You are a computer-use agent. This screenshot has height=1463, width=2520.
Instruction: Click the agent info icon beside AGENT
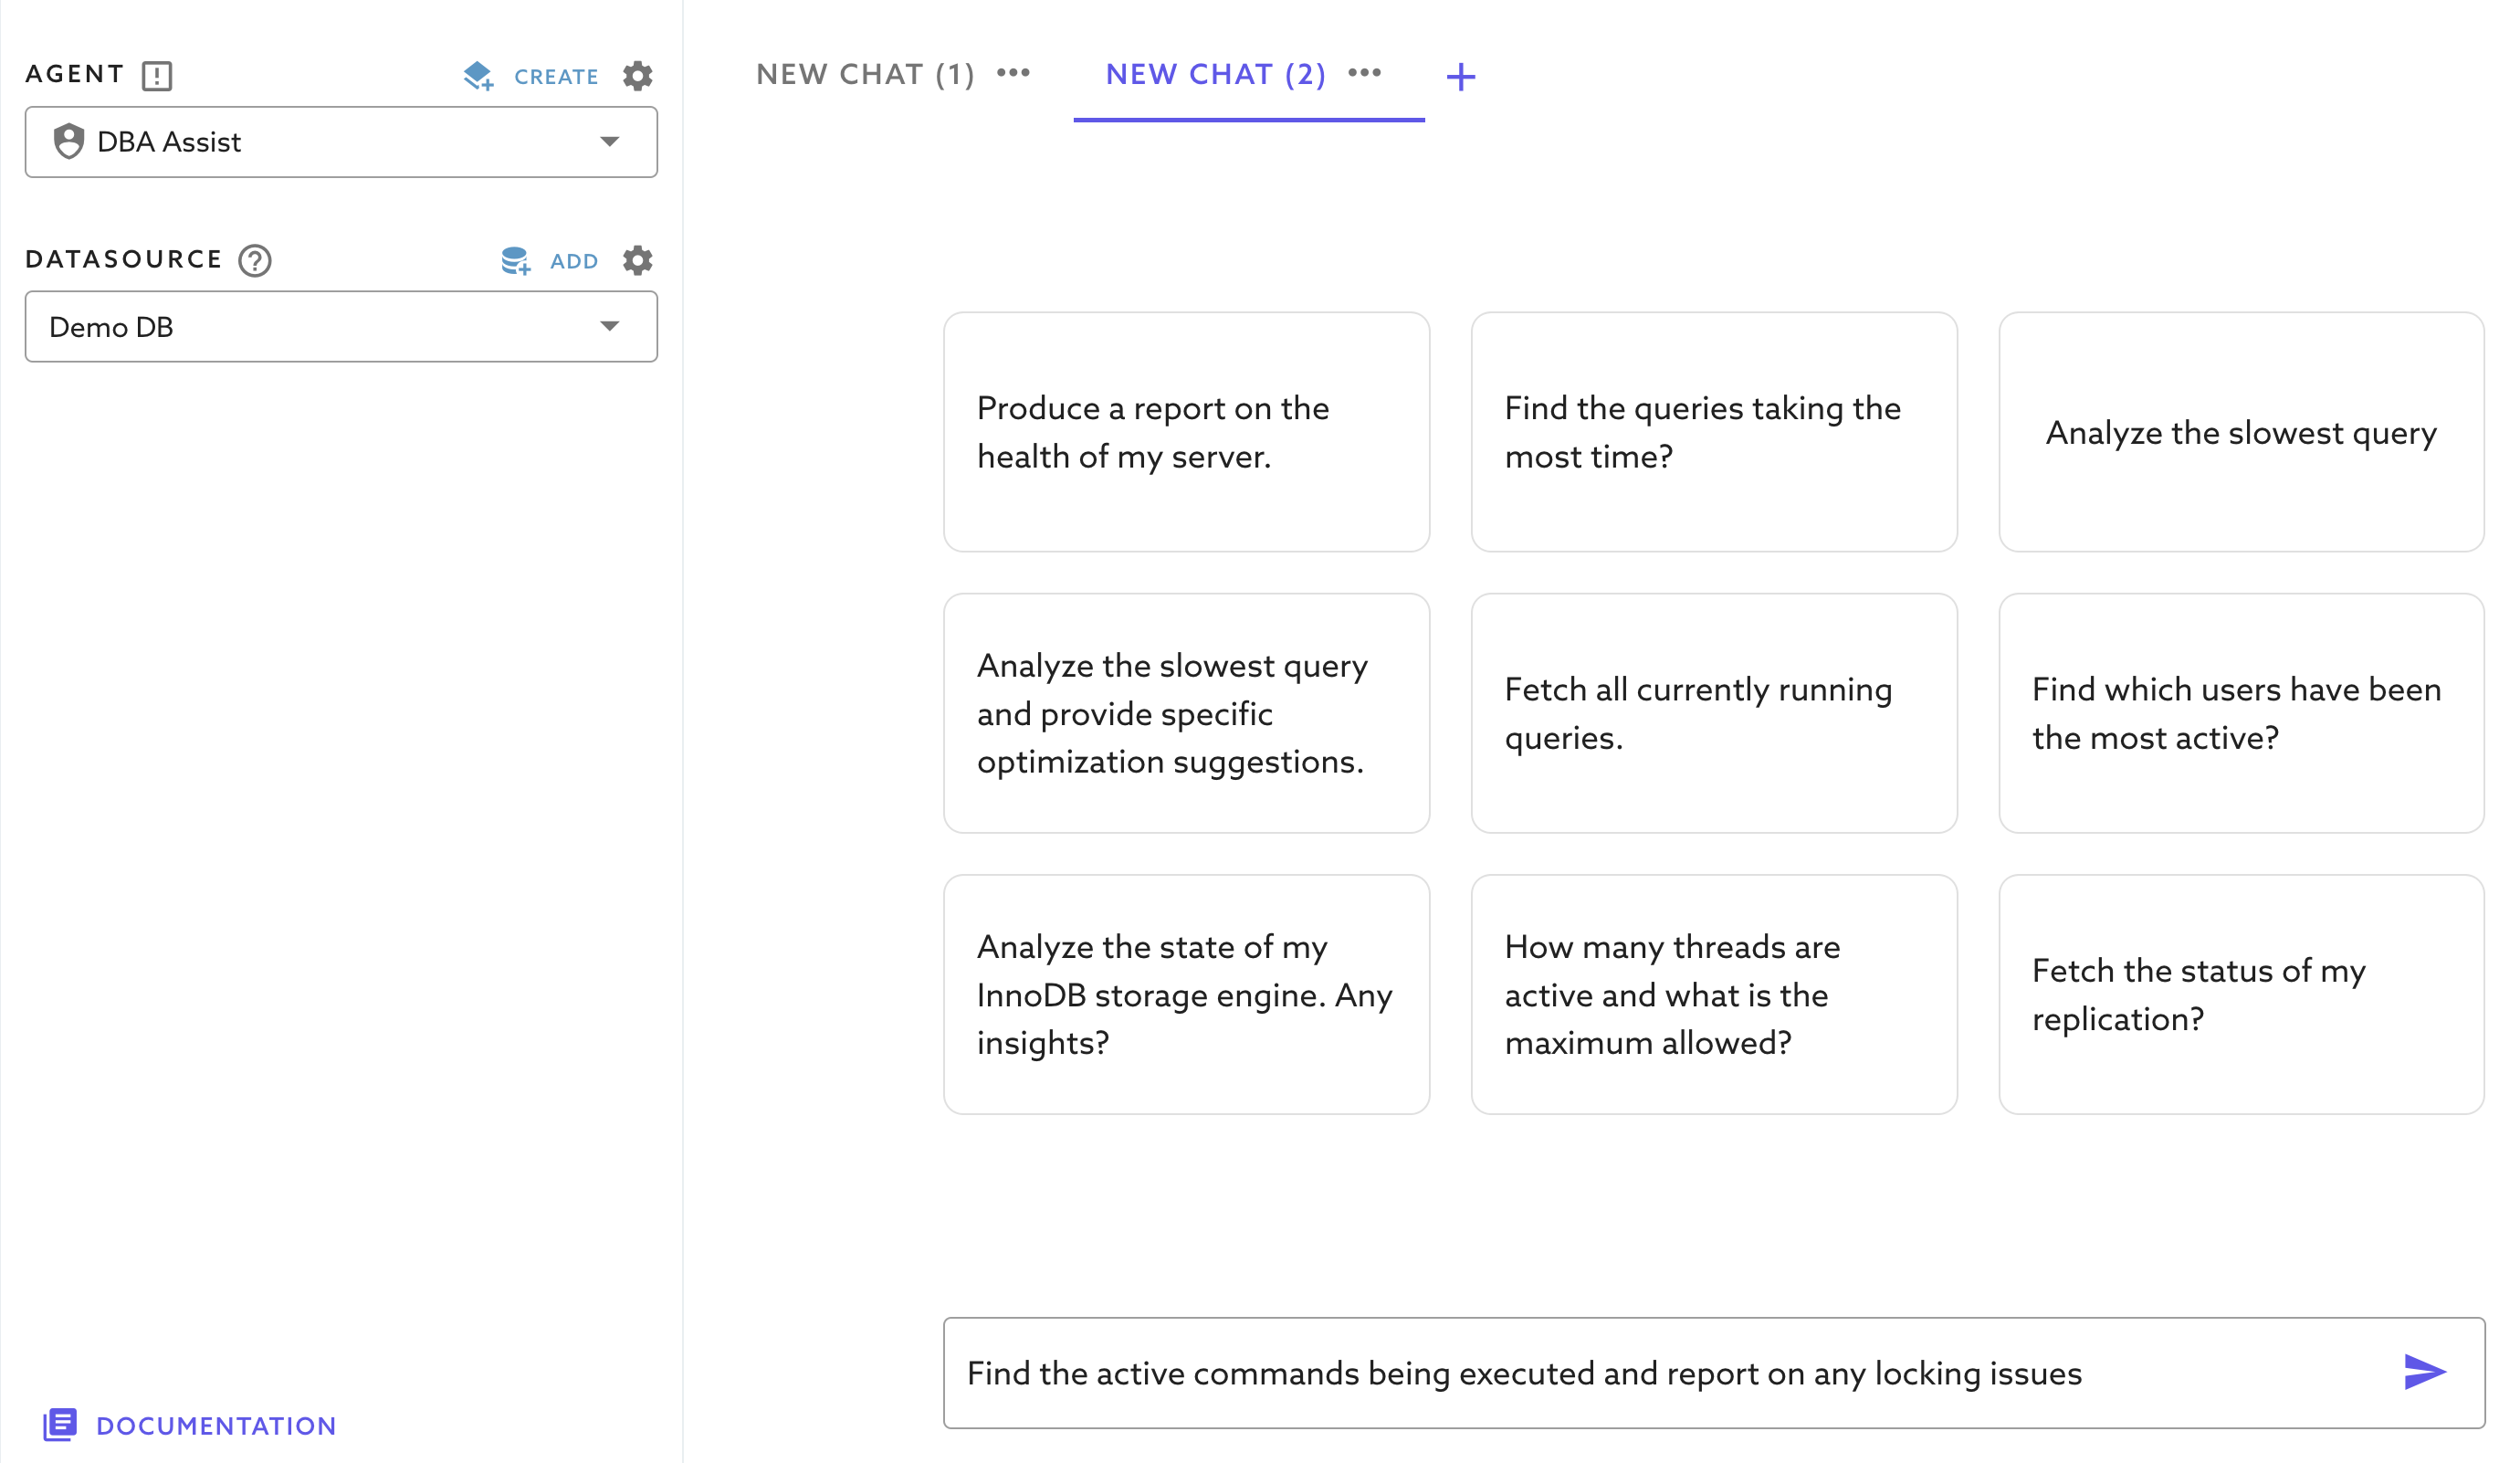tap(158, 74)
